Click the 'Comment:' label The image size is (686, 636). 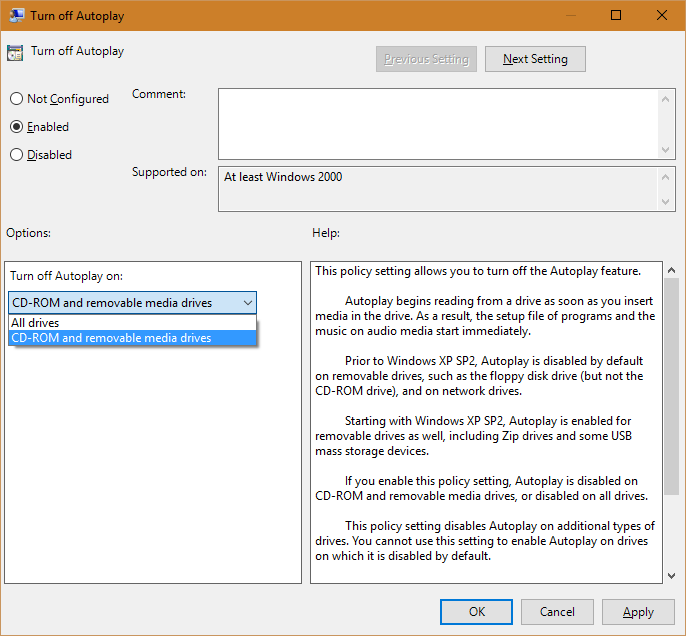[x=159, y=94]
